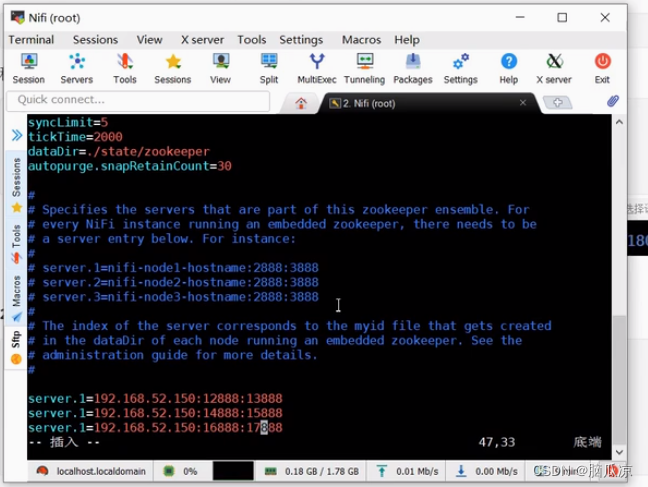Click the CPU 0% status indicator
Screen dimensions: 648x487
(x=180, y=471)
